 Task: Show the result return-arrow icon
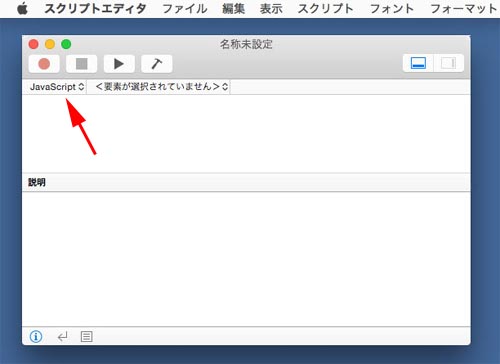[x=62, y=337]
